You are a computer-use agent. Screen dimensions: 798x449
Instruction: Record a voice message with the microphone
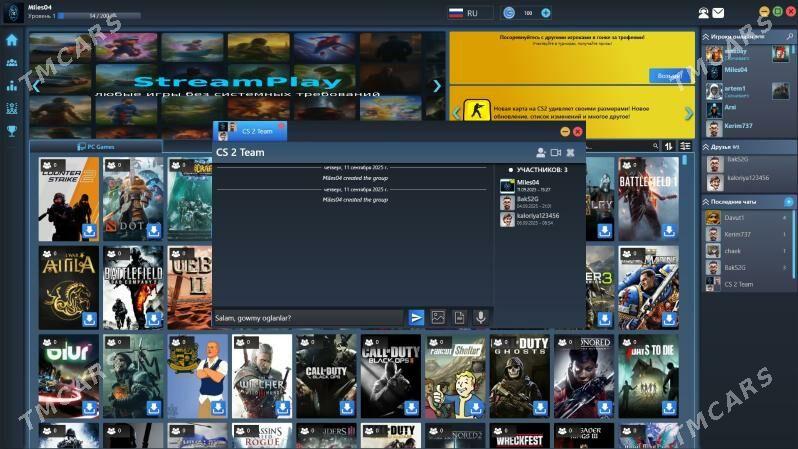click(x=480, y=318)
